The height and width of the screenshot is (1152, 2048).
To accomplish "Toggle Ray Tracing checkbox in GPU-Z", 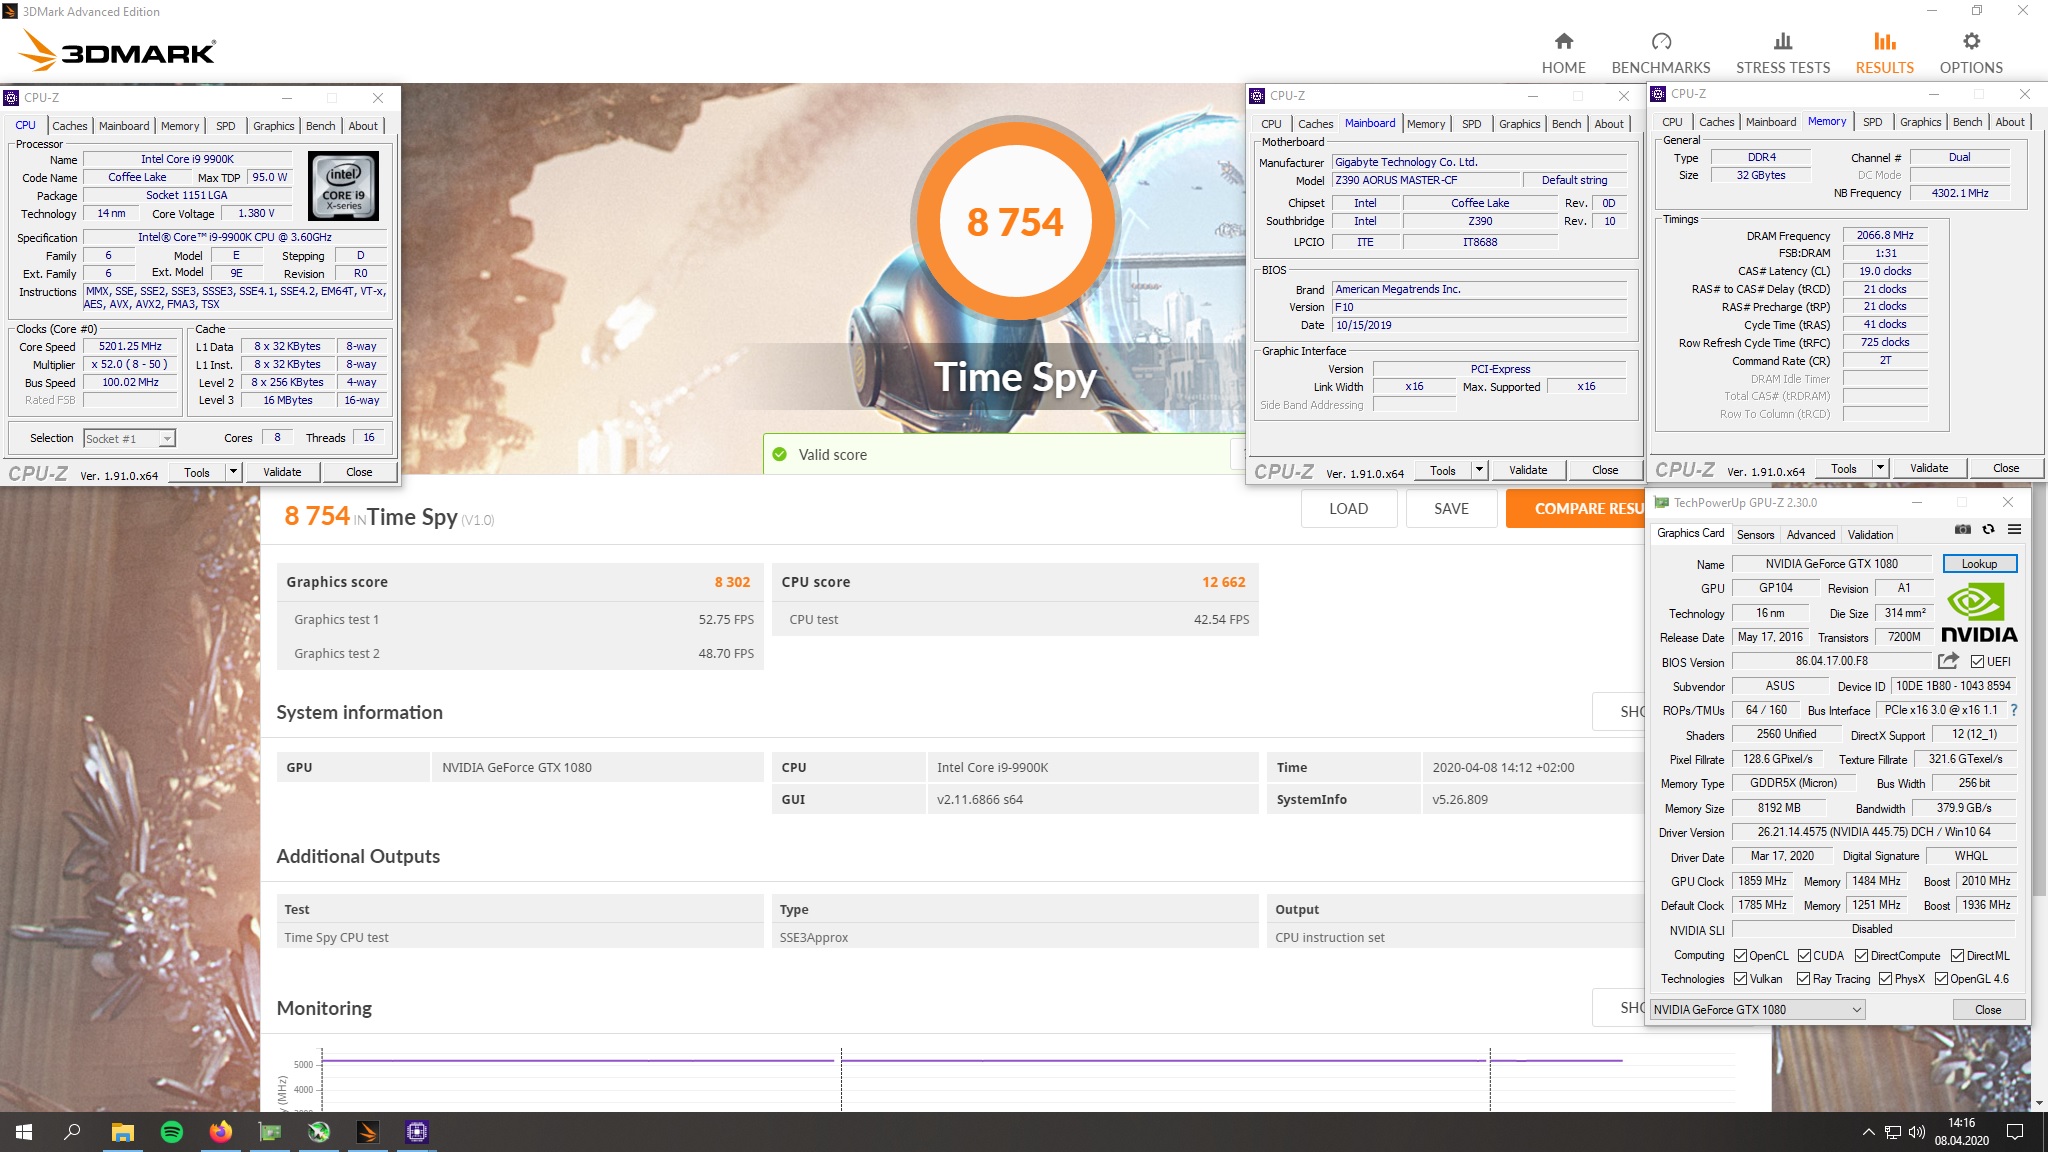I will [1803, 978].
